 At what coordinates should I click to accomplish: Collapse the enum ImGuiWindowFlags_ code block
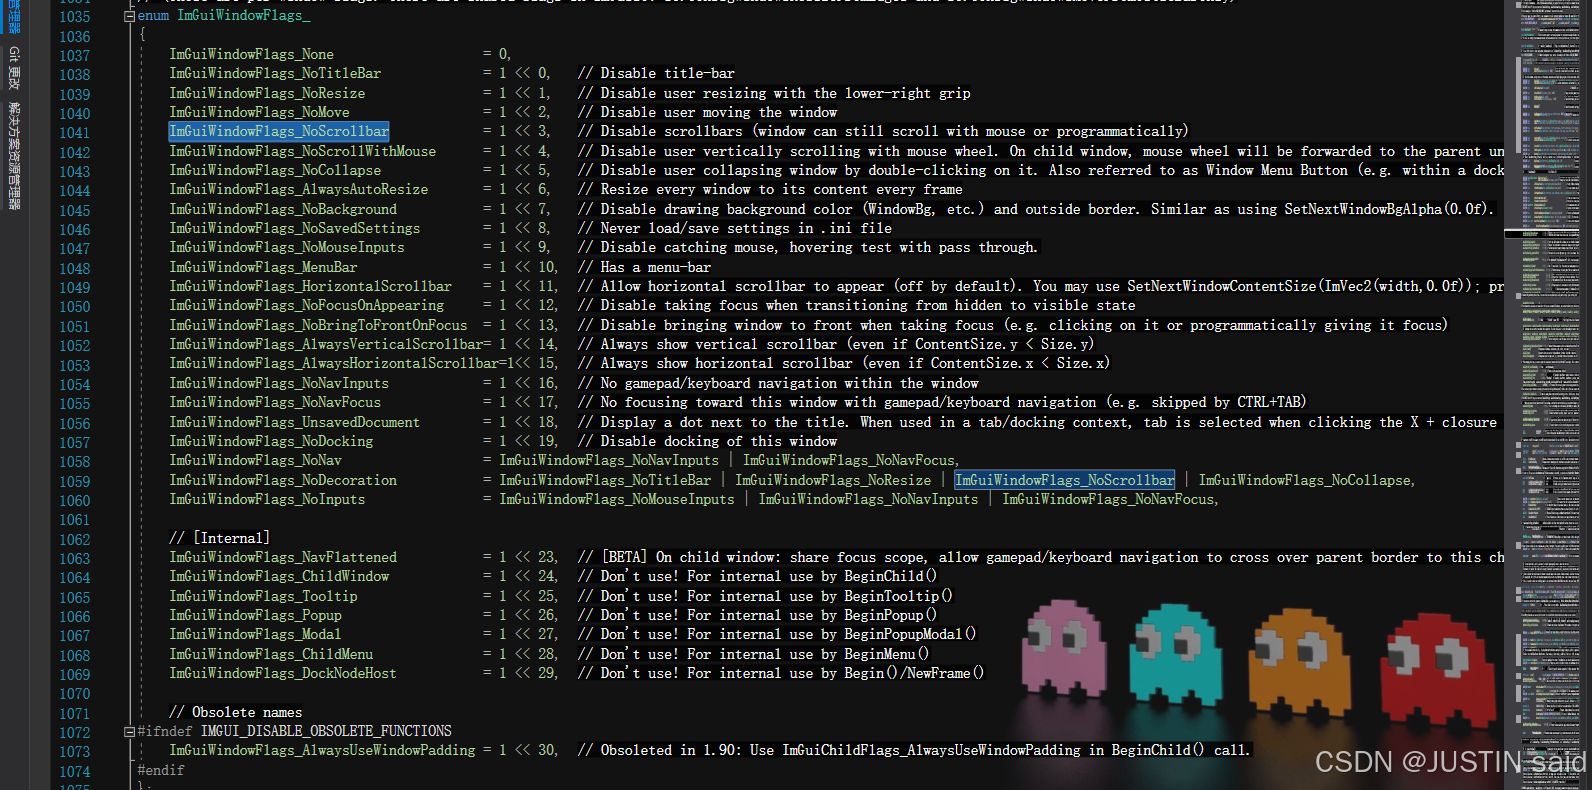pyautogui.click(x=129, y=16)
